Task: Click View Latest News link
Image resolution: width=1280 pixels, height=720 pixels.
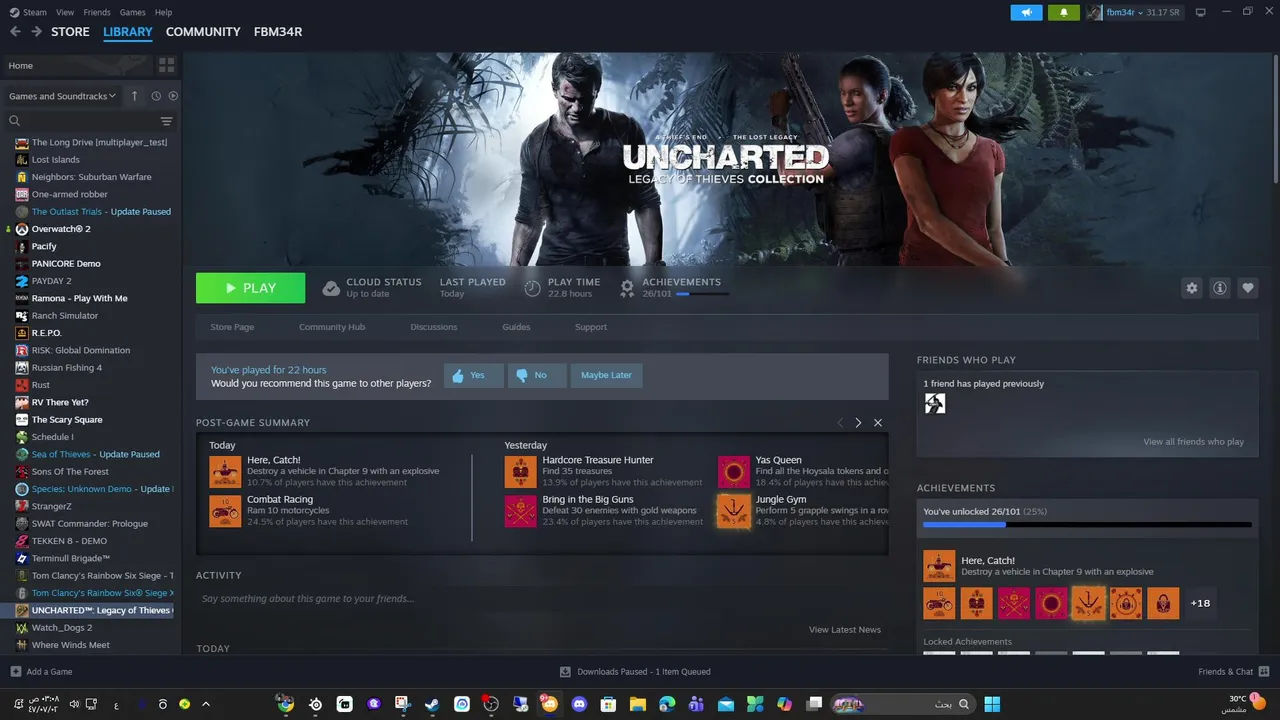Action: pyautogui.click(x=845, y=630)
